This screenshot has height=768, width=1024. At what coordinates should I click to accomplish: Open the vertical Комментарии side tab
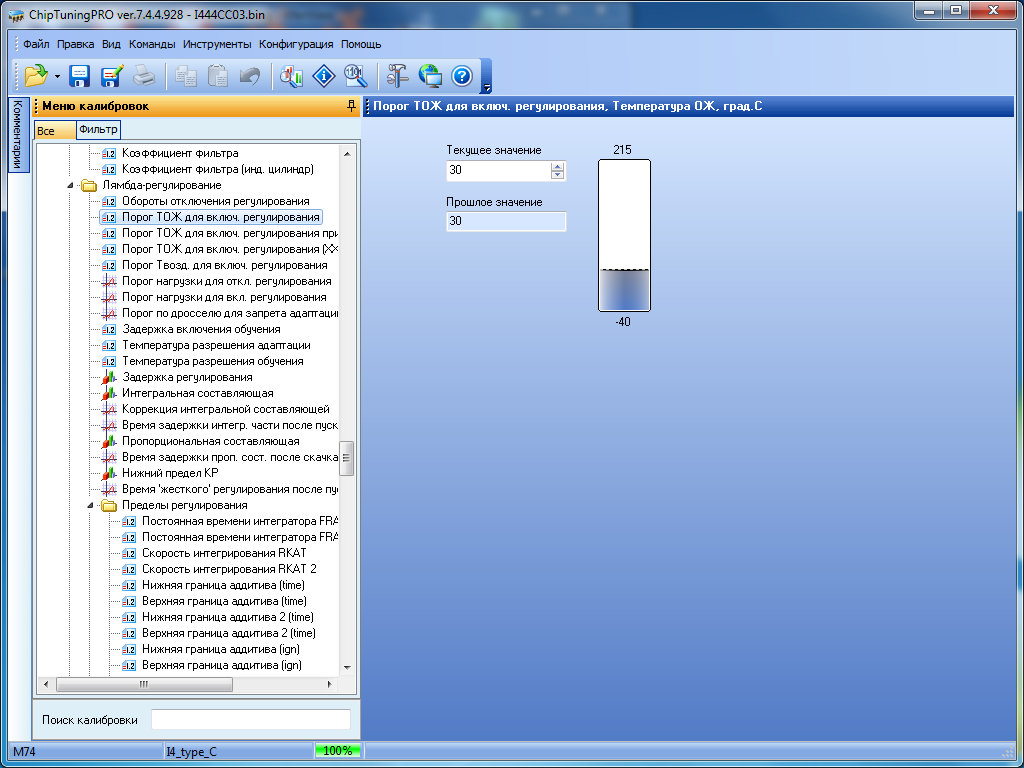click(x=17, y=135)
